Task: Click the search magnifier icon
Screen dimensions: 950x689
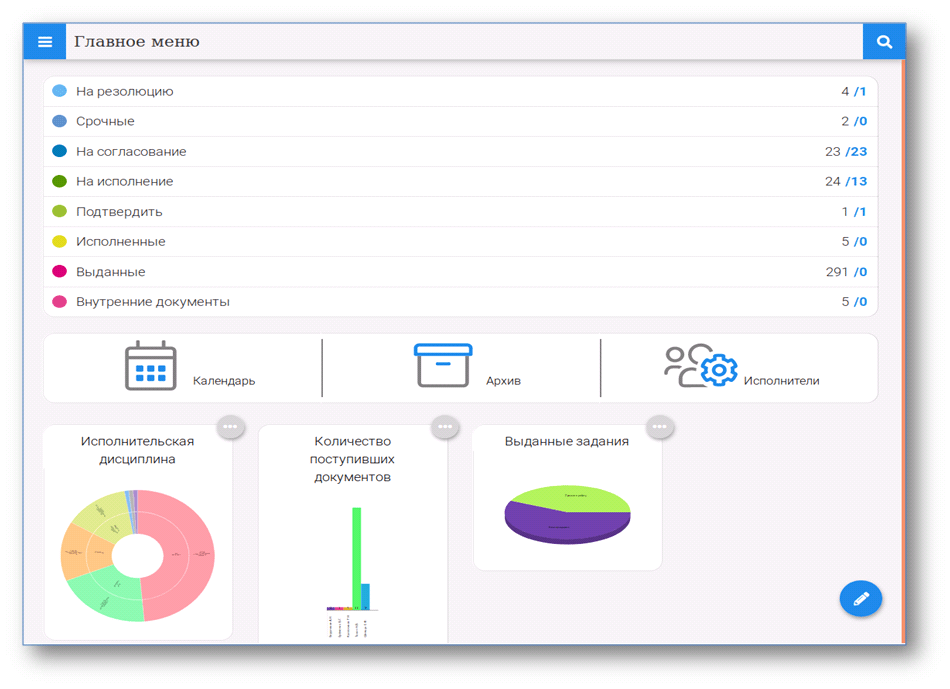Action: pyautogui.click(x=884, y=42)
